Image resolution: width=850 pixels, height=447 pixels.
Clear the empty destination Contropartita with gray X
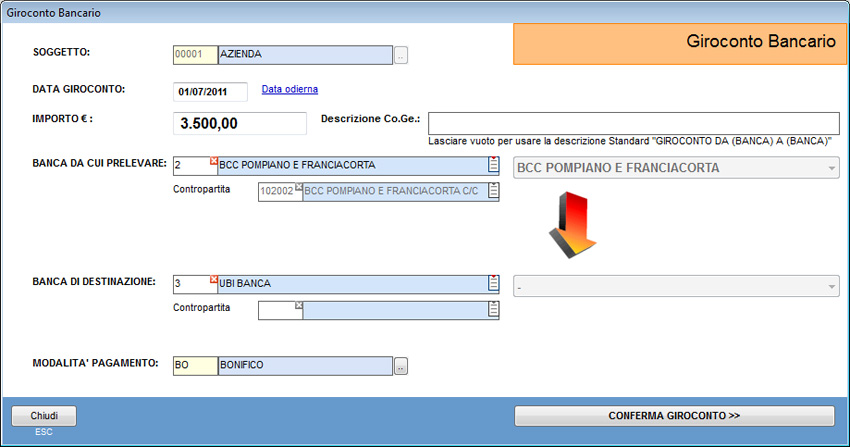coord(298,305)
